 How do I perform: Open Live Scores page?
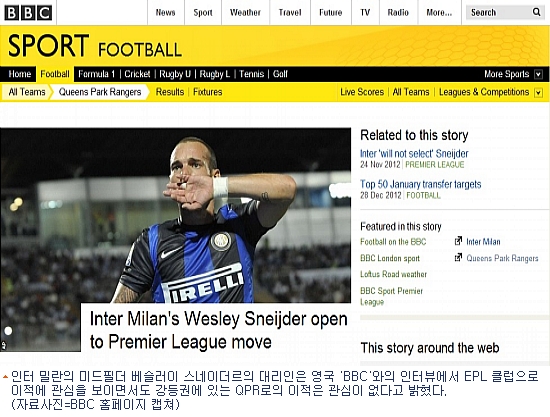click(362, 92)
